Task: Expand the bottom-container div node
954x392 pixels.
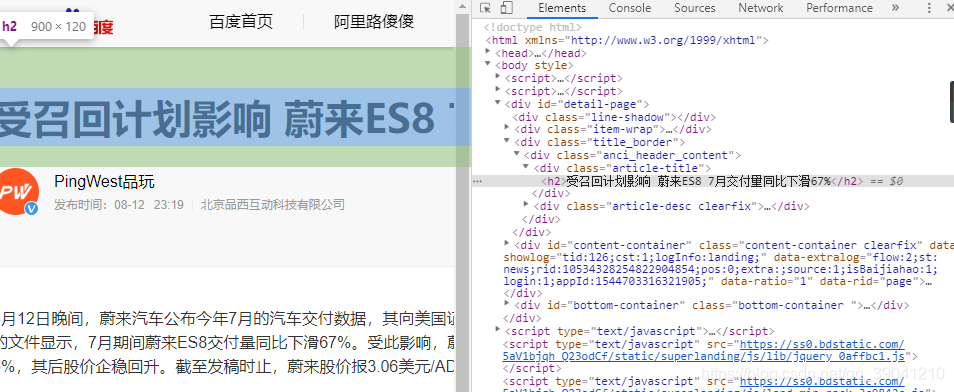Action: point(508,304)
